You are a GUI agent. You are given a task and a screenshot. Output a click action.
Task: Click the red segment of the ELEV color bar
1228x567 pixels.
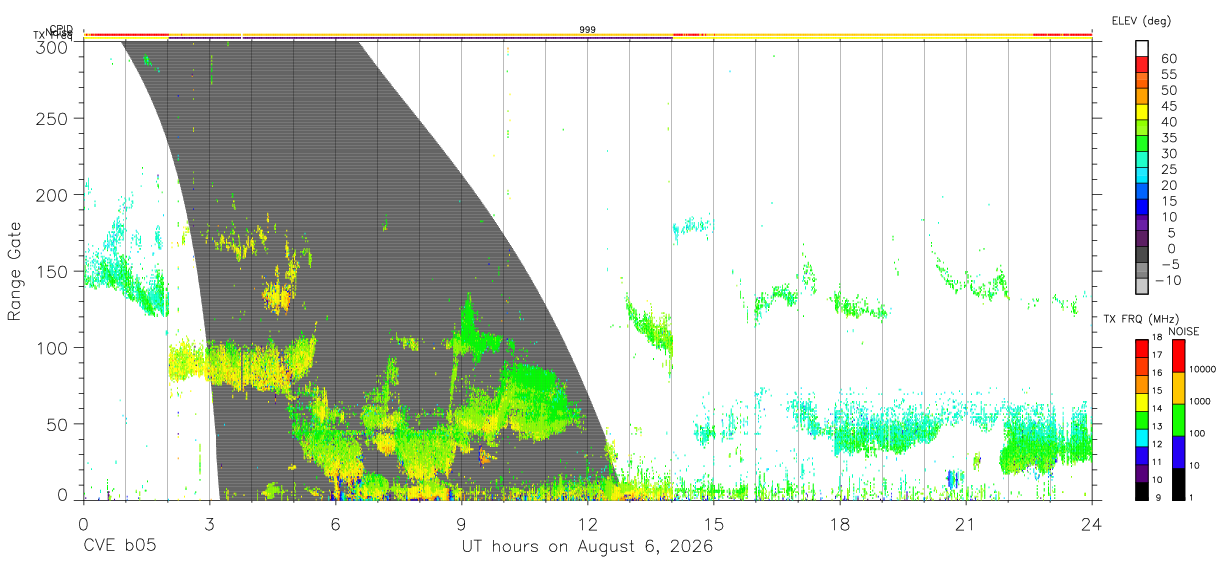1142,64
